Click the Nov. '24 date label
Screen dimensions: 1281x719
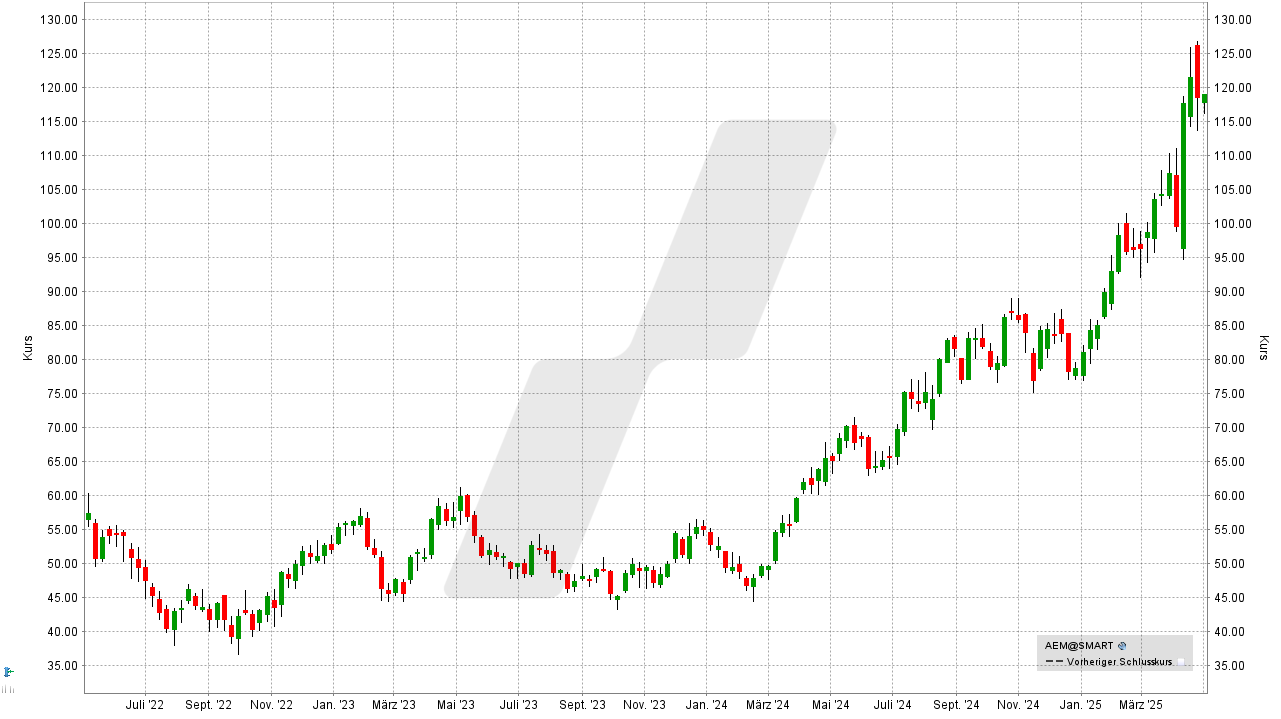coord(1018,705)
